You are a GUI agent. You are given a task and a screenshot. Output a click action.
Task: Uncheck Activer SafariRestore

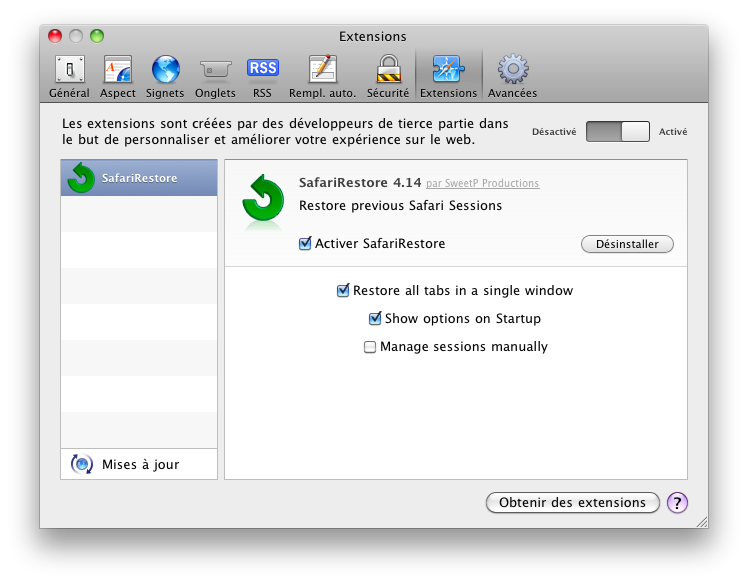coord(305,243)
